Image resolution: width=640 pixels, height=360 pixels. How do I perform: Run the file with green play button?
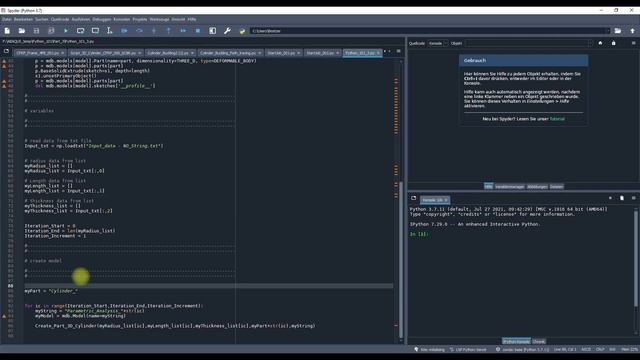(x=66, y=31)
